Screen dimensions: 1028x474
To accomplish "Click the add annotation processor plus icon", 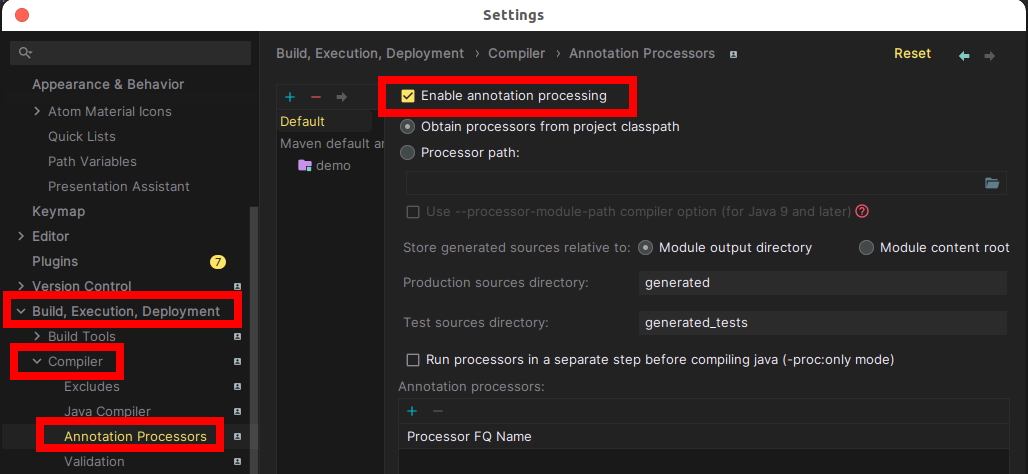I will [x=412, y=411].
